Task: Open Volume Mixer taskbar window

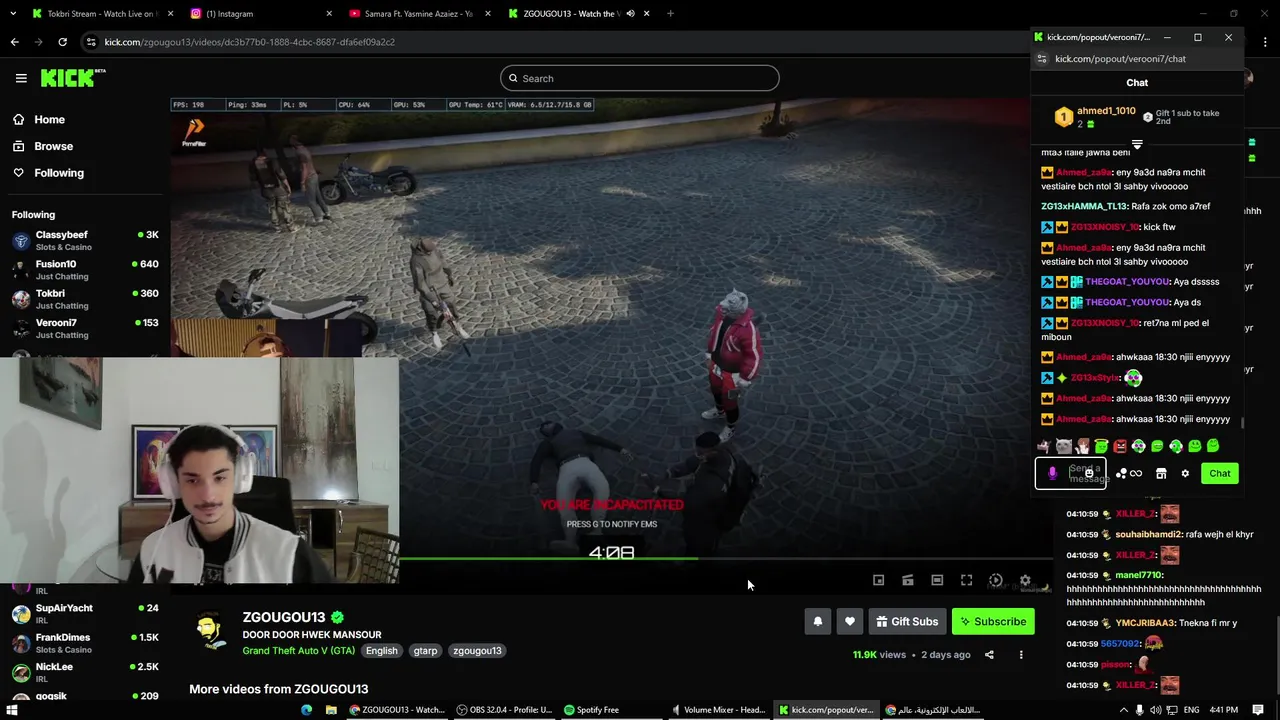Action: point(719,710)
